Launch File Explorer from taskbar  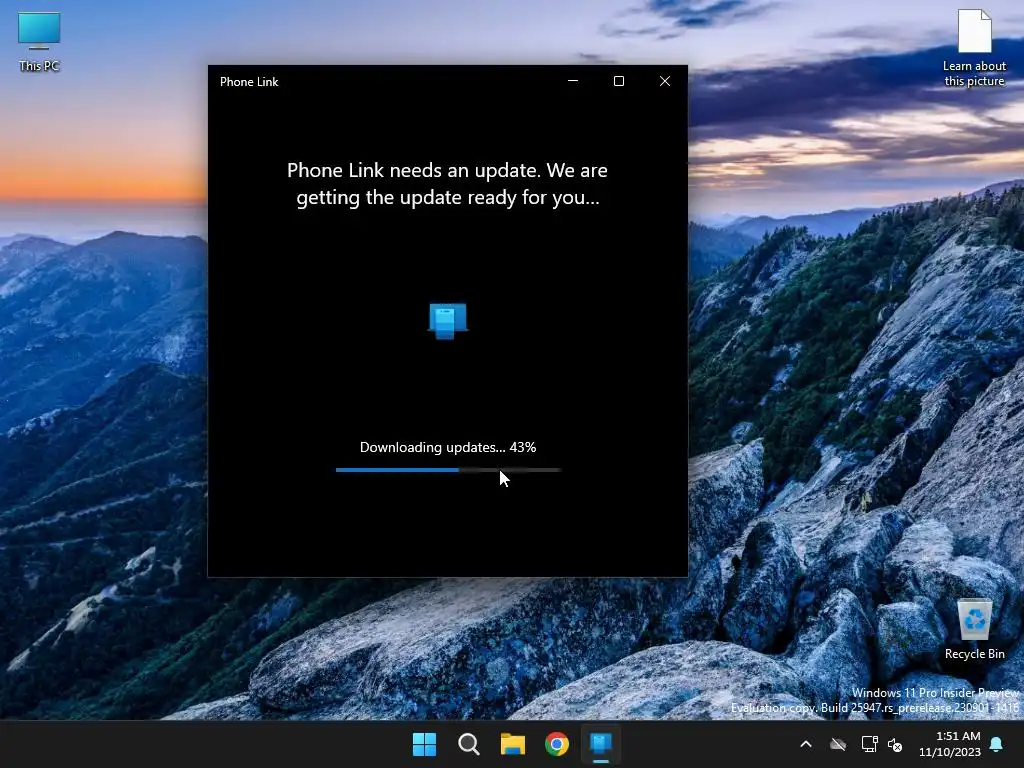[513, 744]
